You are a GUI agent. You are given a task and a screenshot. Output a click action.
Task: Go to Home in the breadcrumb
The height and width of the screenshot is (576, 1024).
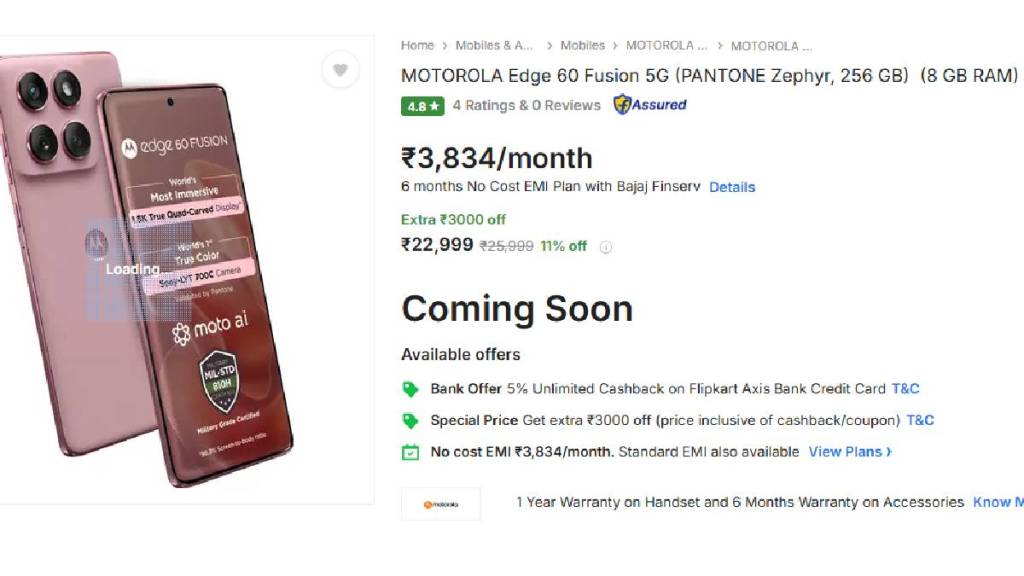click(417, 46)
